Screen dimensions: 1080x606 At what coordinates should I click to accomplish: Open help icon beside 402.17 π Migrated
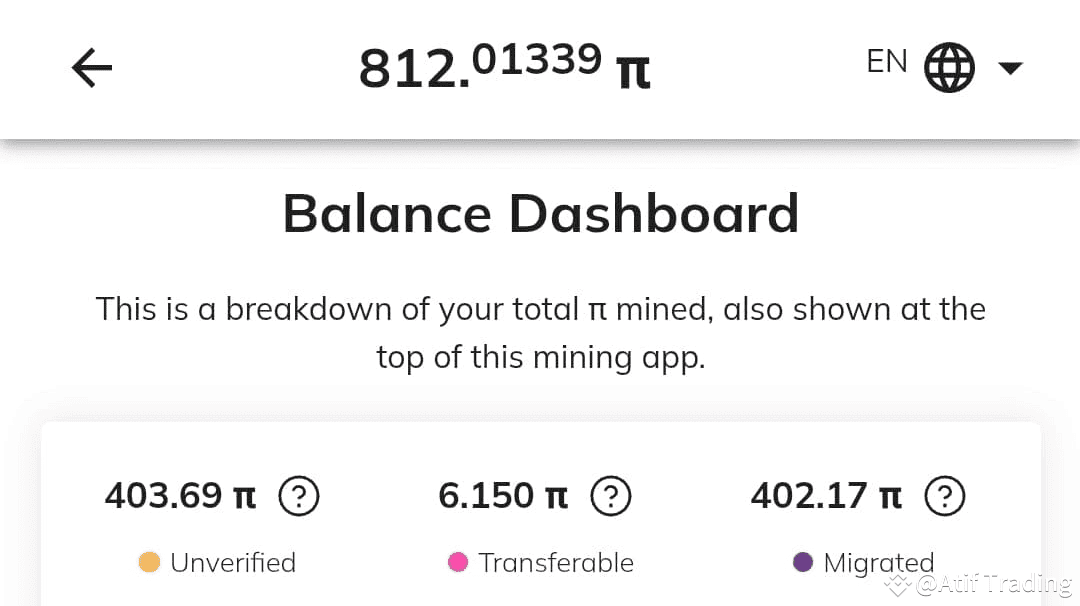945,496
